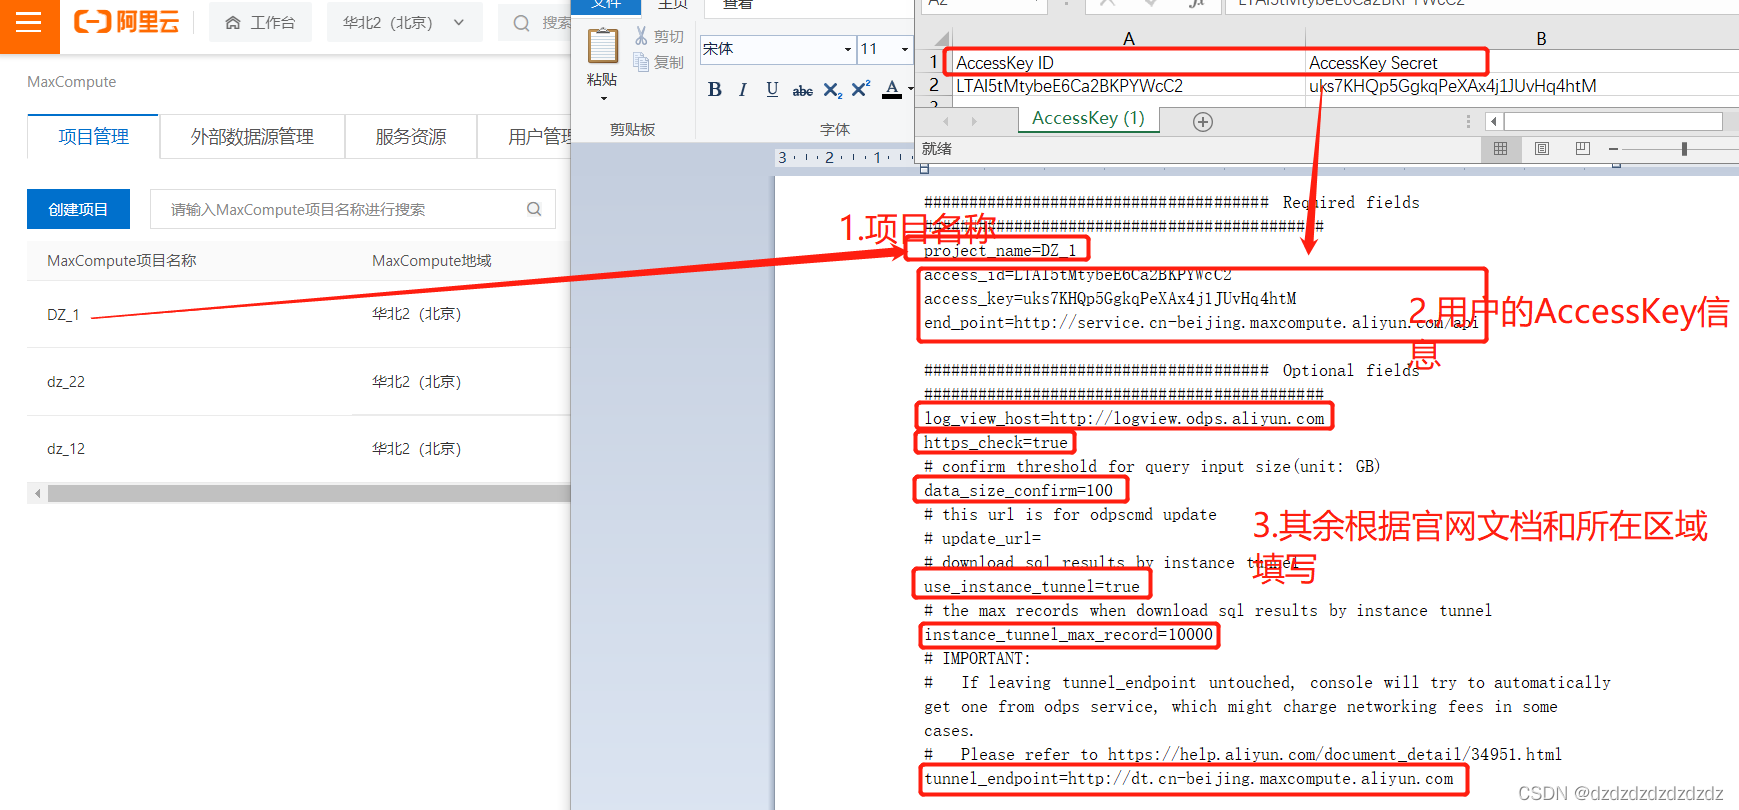Open the 工作台 home icon
This screenshot has width=1739, height=810.
233,23
